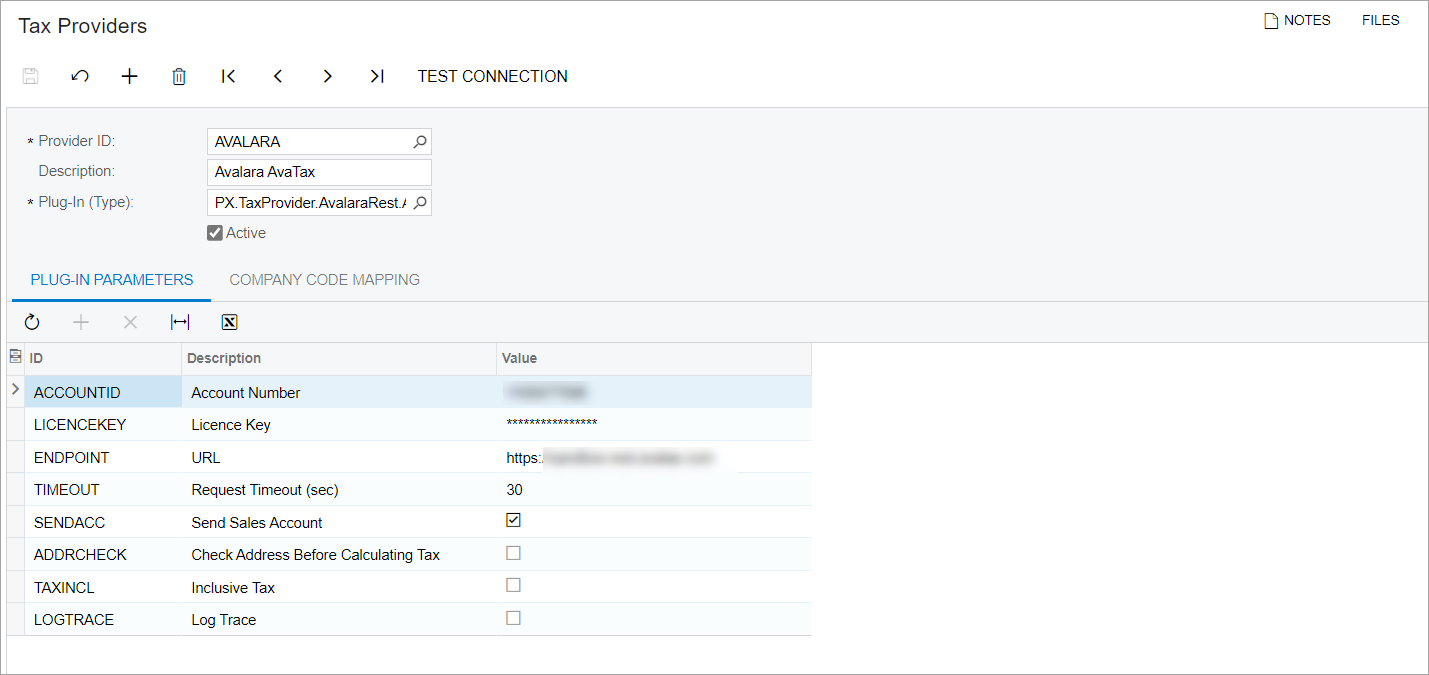The height and width of the screenshot is (675, 1429).
Task: Go to the first record
Action: tap(228, 76)
